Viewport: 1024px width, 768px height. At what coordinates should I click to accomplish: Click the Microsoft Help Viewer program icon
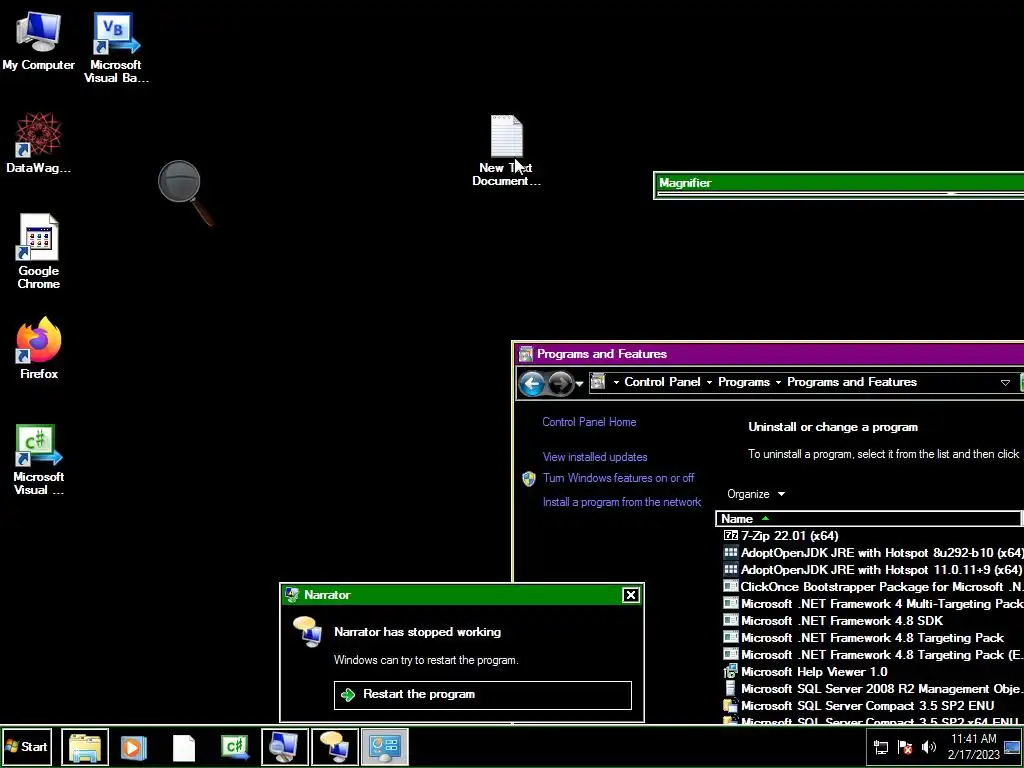[x=730, y=671]
